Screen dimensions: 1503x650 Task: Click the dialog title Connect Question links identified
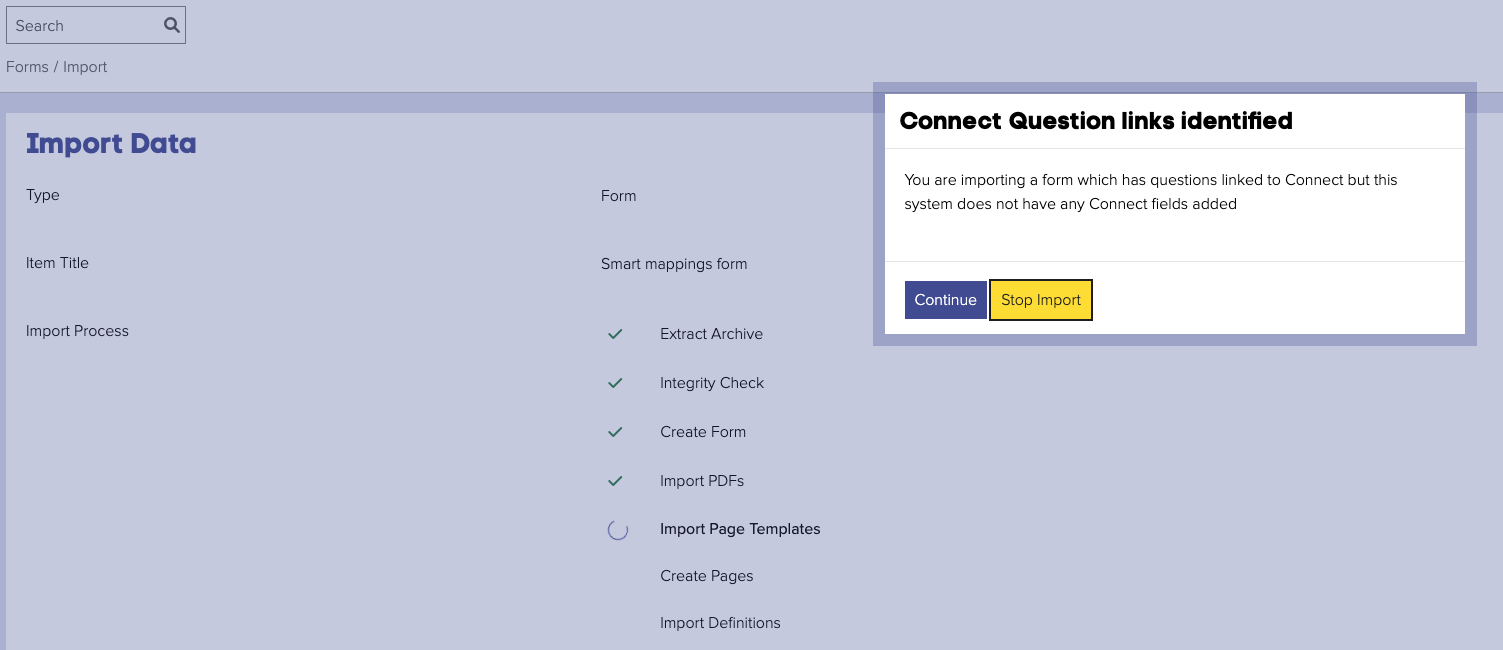1096,120
